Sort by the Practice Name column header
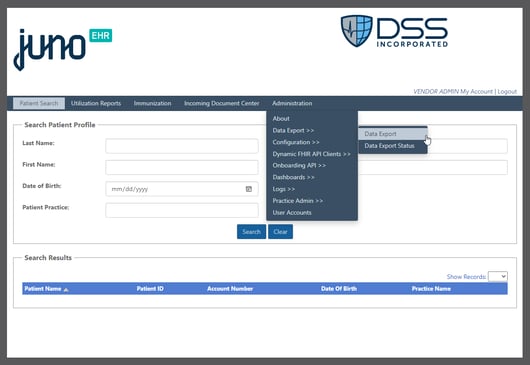Viewport: 530px width, 365px height. click(431, 289)
